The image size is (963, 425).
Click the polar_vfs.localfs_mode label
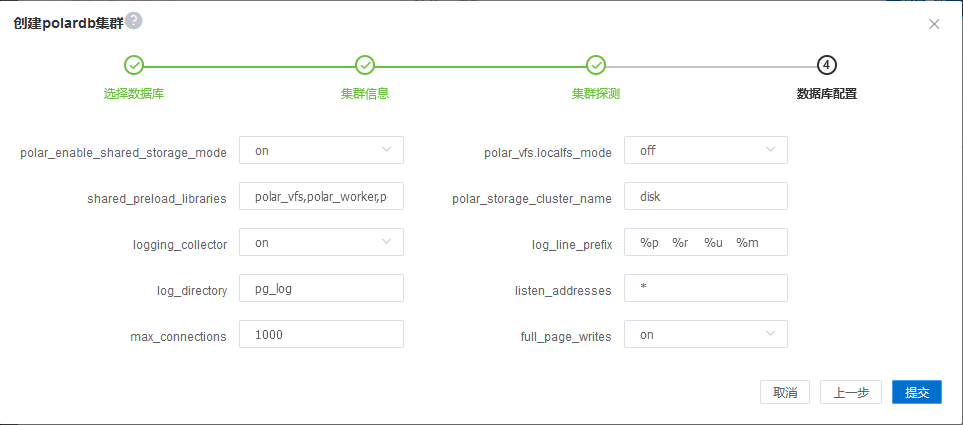click(548, 153)
